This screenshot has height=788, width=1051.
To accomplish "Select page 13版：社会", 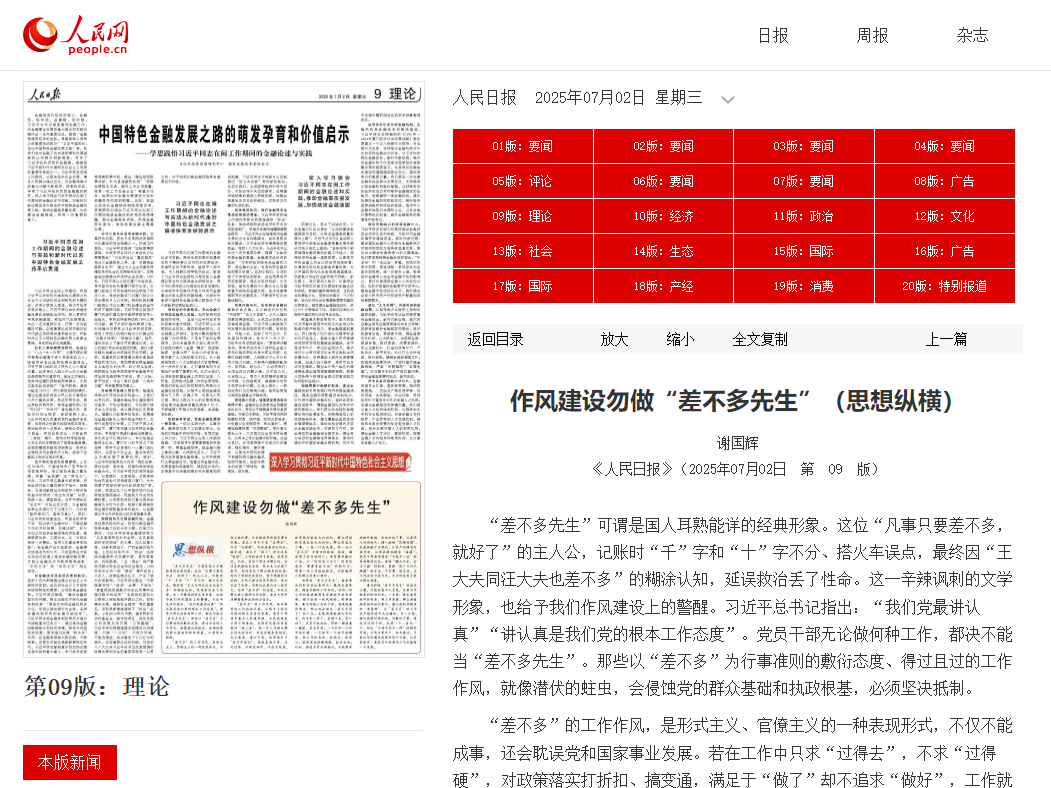I will pyautogui.click(x=523, y=251).
